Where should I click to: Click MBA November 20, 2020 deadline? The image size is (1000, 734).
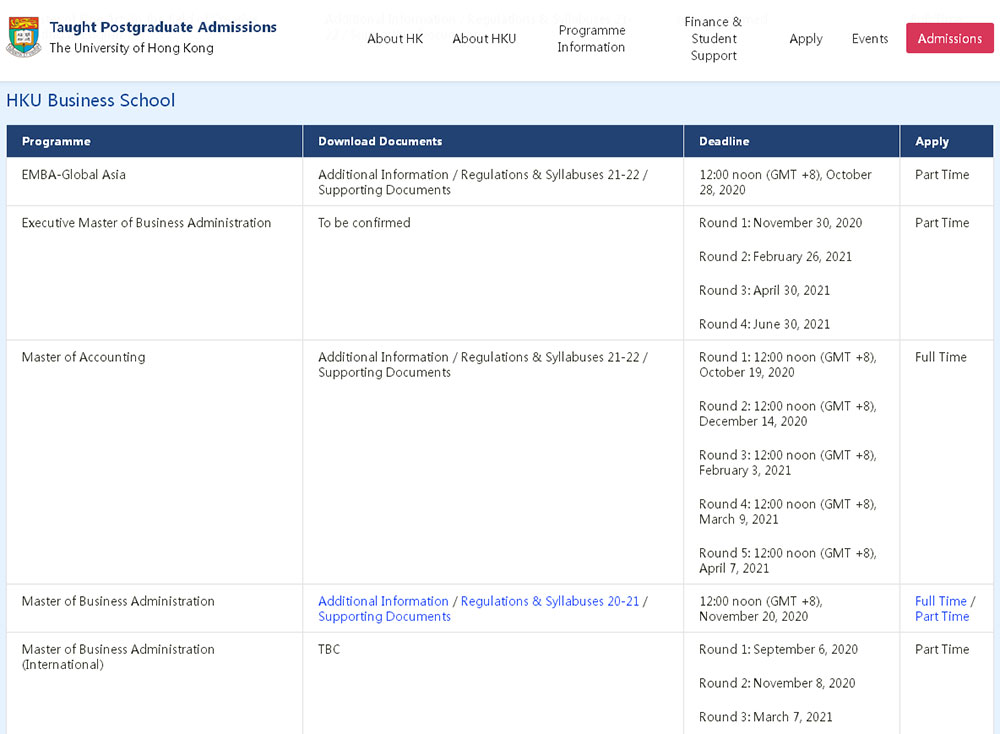[761, 609]
